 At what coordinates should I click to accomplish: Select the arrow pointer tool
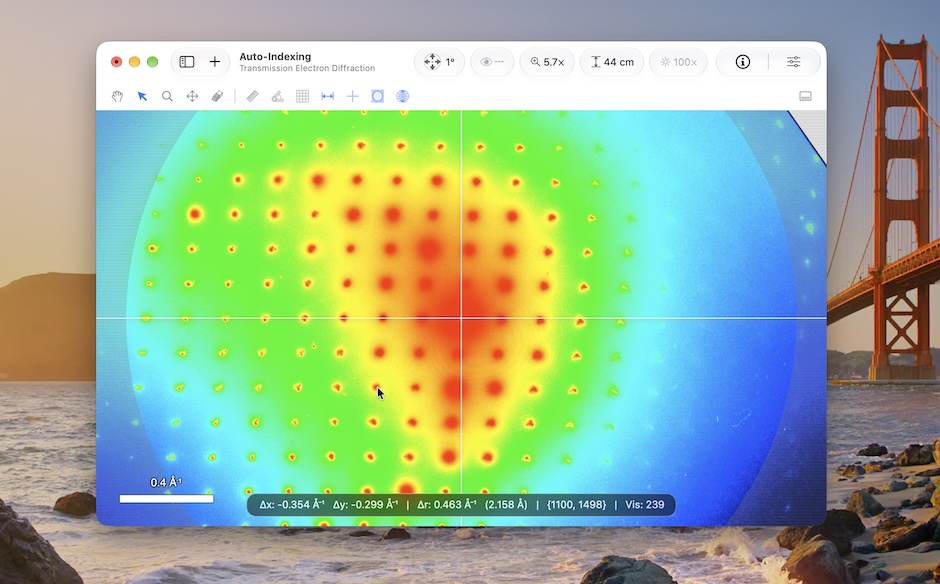142,96
